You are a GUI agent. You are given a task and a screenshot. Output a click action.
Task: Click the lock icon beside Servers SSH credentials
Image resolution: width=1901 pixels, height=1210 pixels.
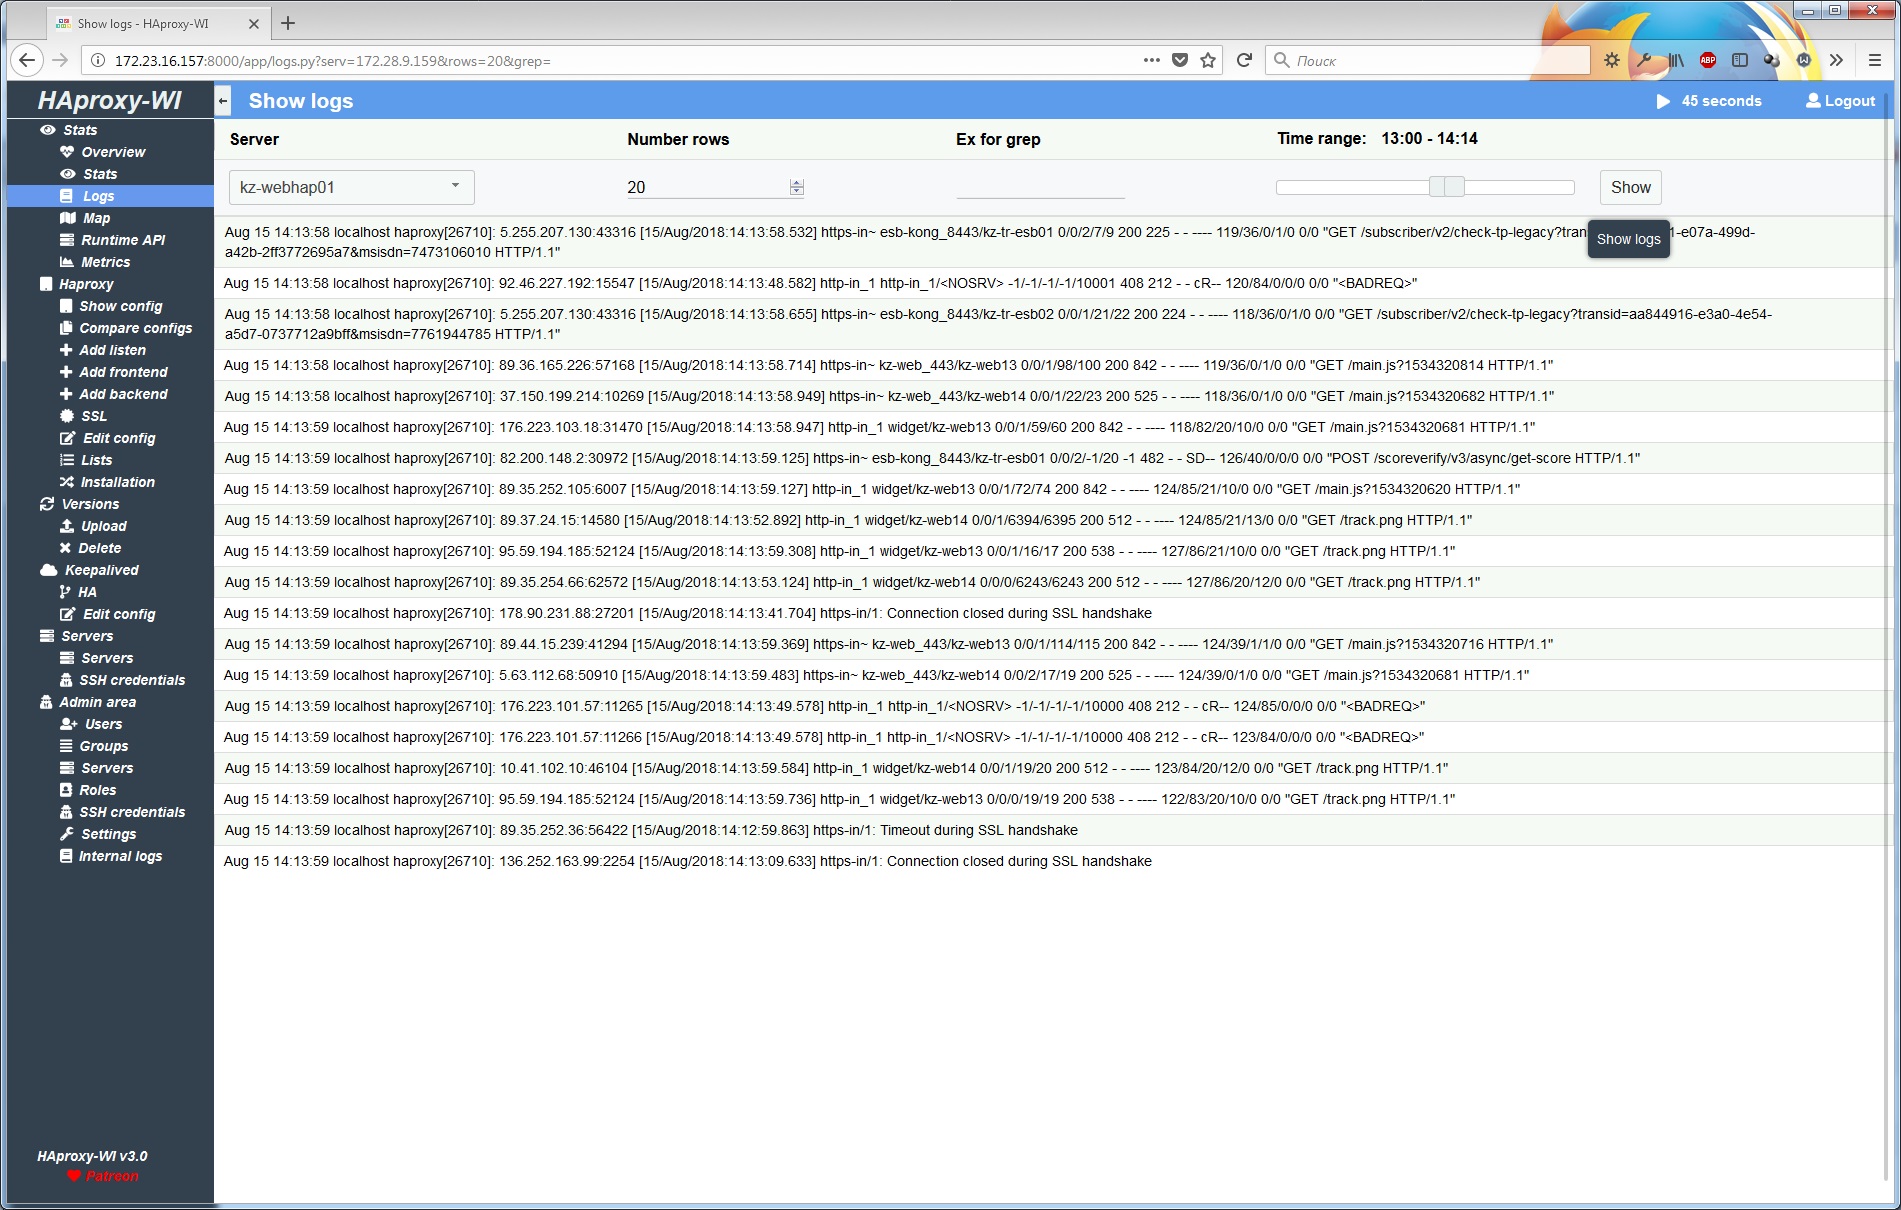click(66, 680)
